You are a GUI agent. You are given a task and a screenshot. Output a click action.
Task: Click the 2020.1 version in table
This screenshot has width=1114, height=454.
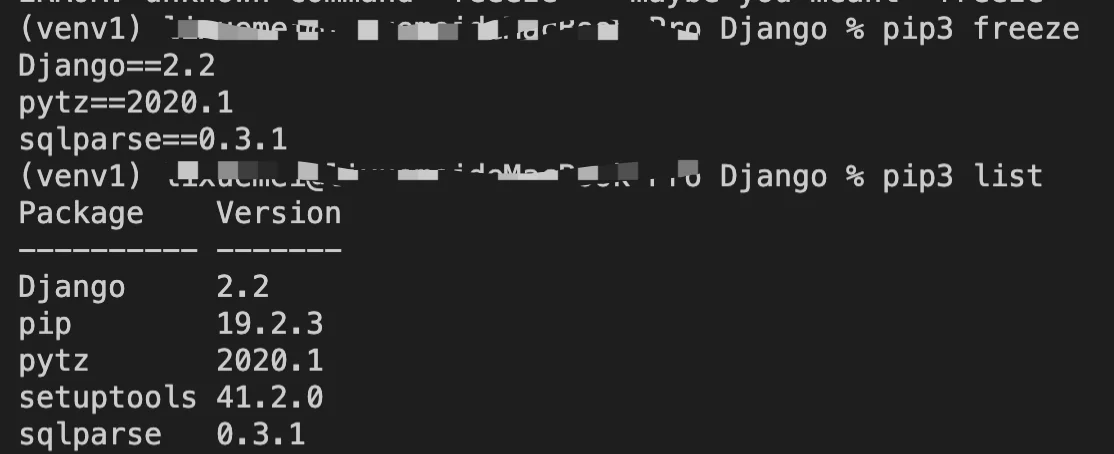270,361
